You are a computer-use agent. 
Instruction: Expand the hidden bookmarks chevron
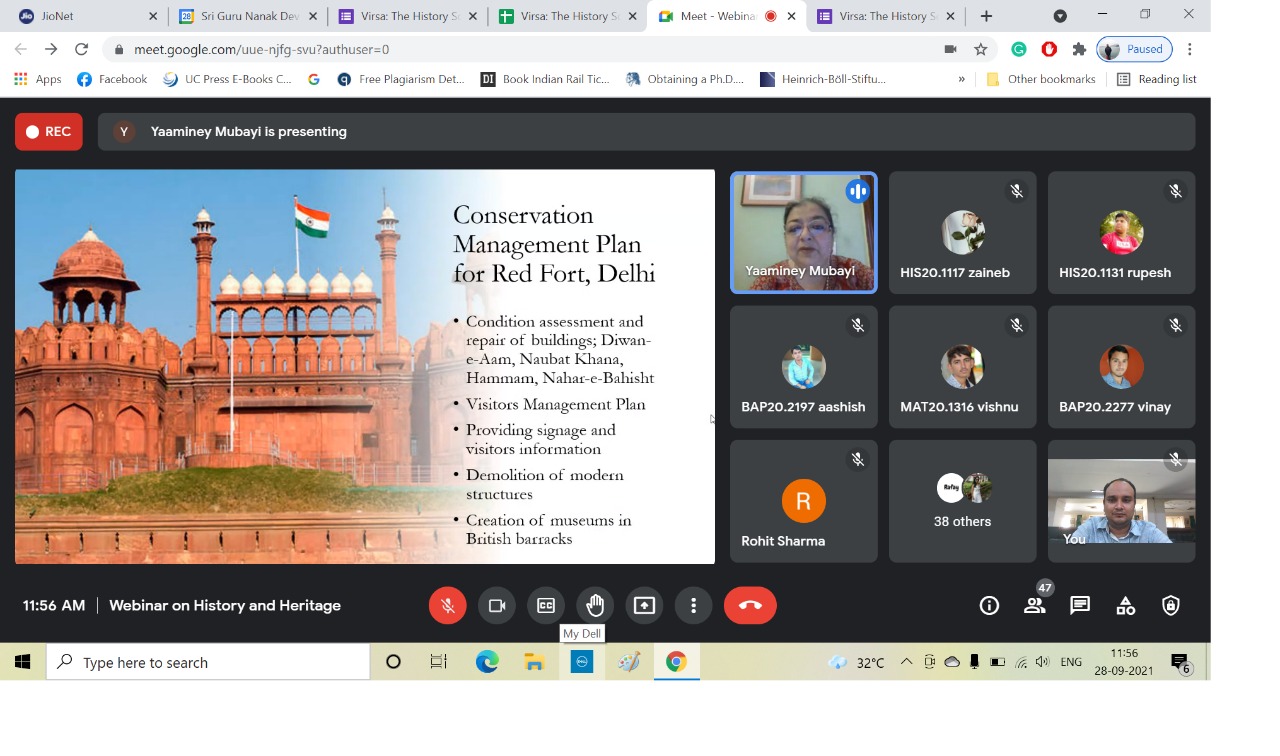pyautogui.click(x=961, y=80)
